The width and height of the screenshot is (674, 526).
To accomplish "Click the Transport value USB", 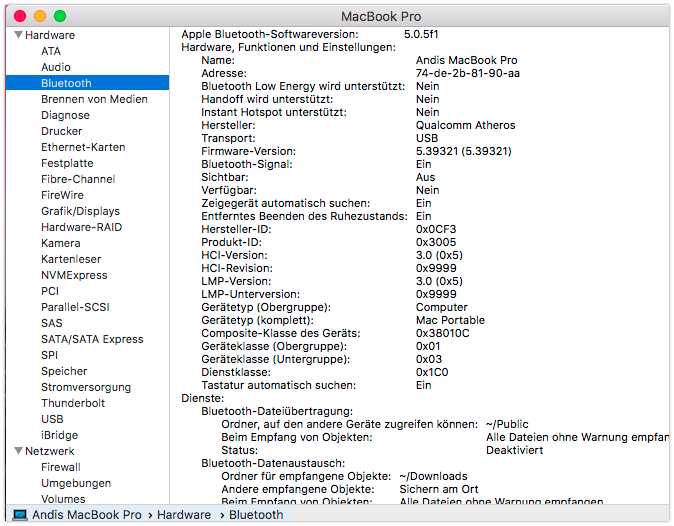I will click(427, 138).
